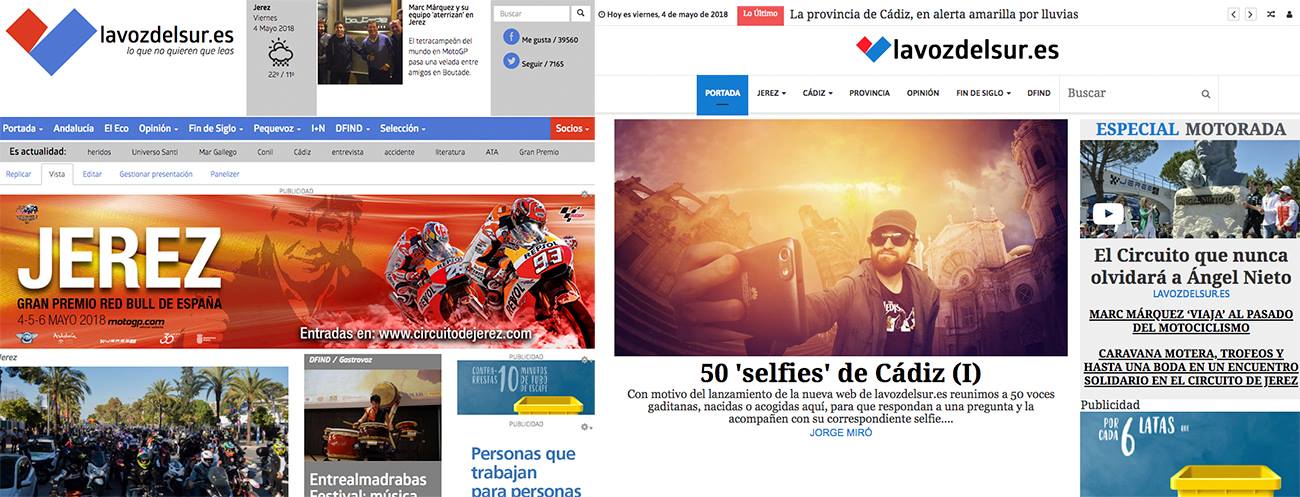Viewport: 1300px width, 497px height.
Task: Switch to the Editar tab
Action: (x=92, y=174)
